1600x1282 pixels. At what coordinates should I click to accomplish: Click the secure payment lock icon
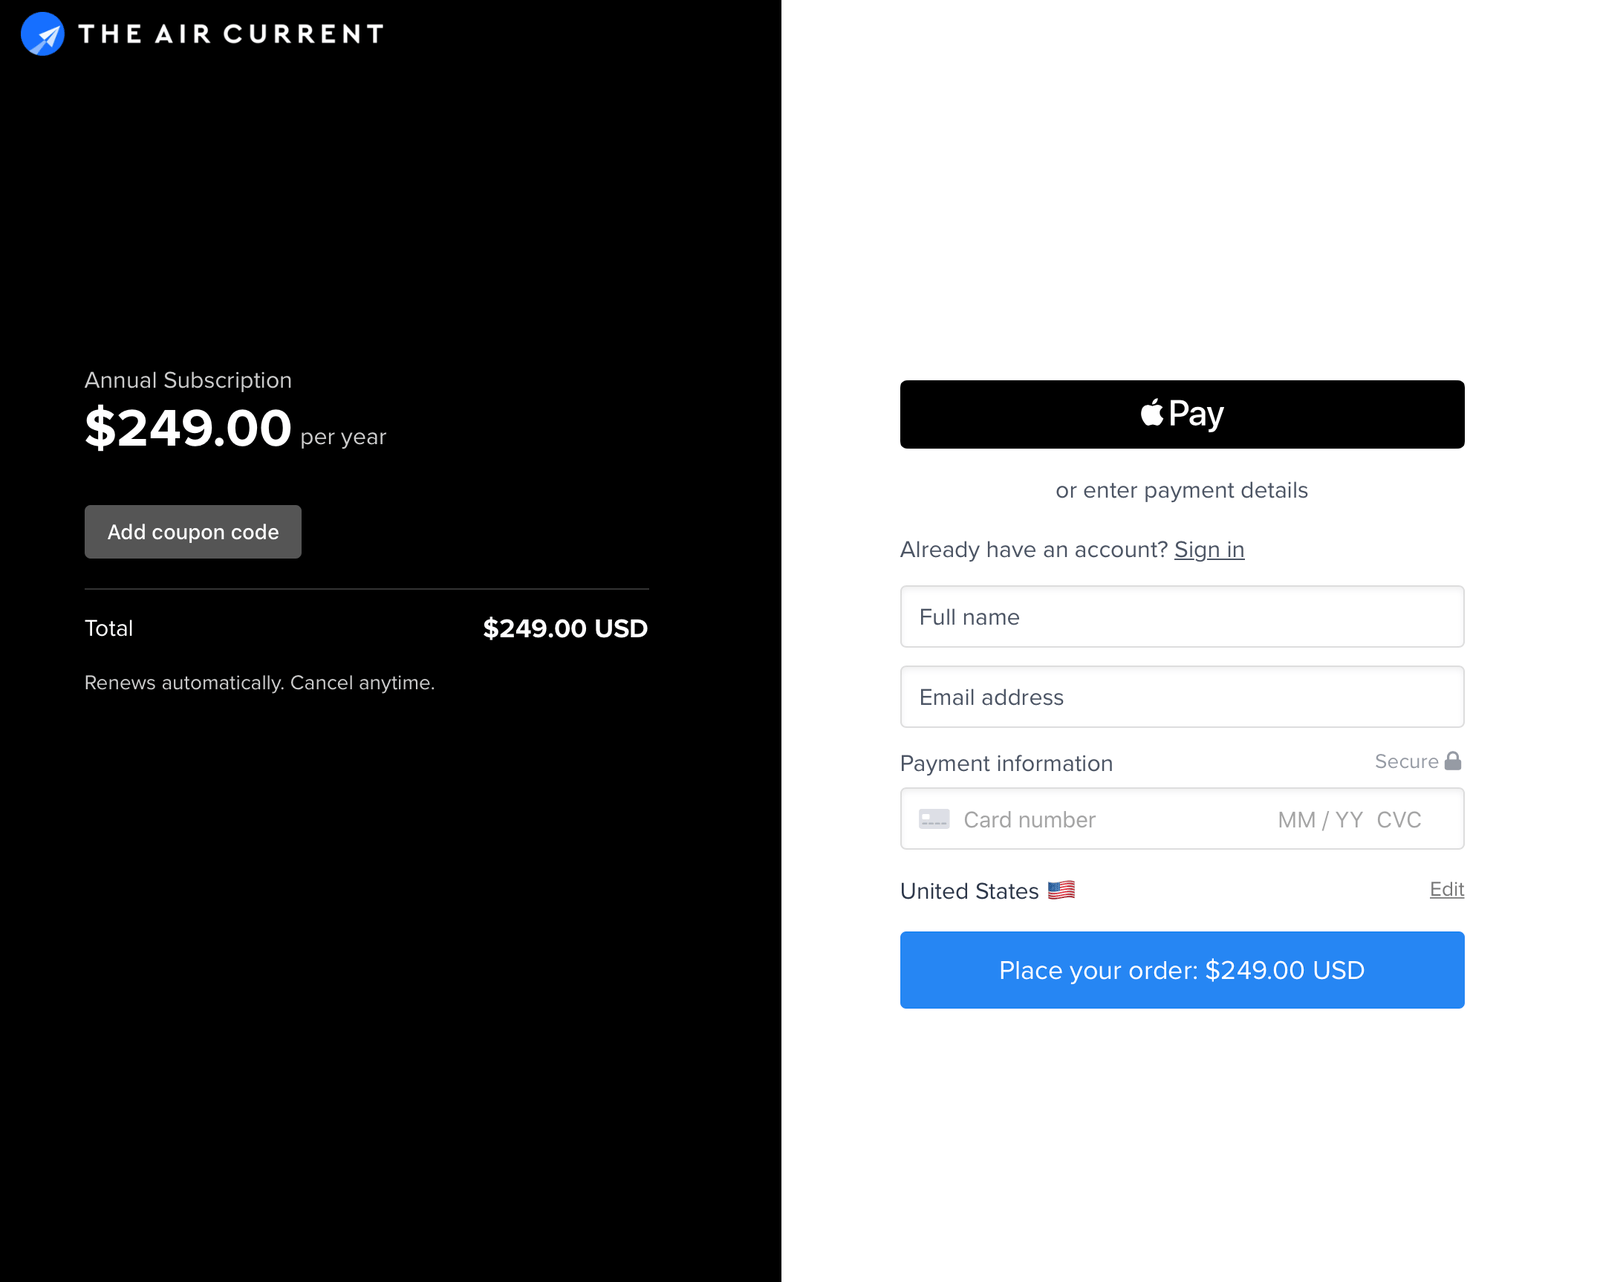click(1454, 761)
